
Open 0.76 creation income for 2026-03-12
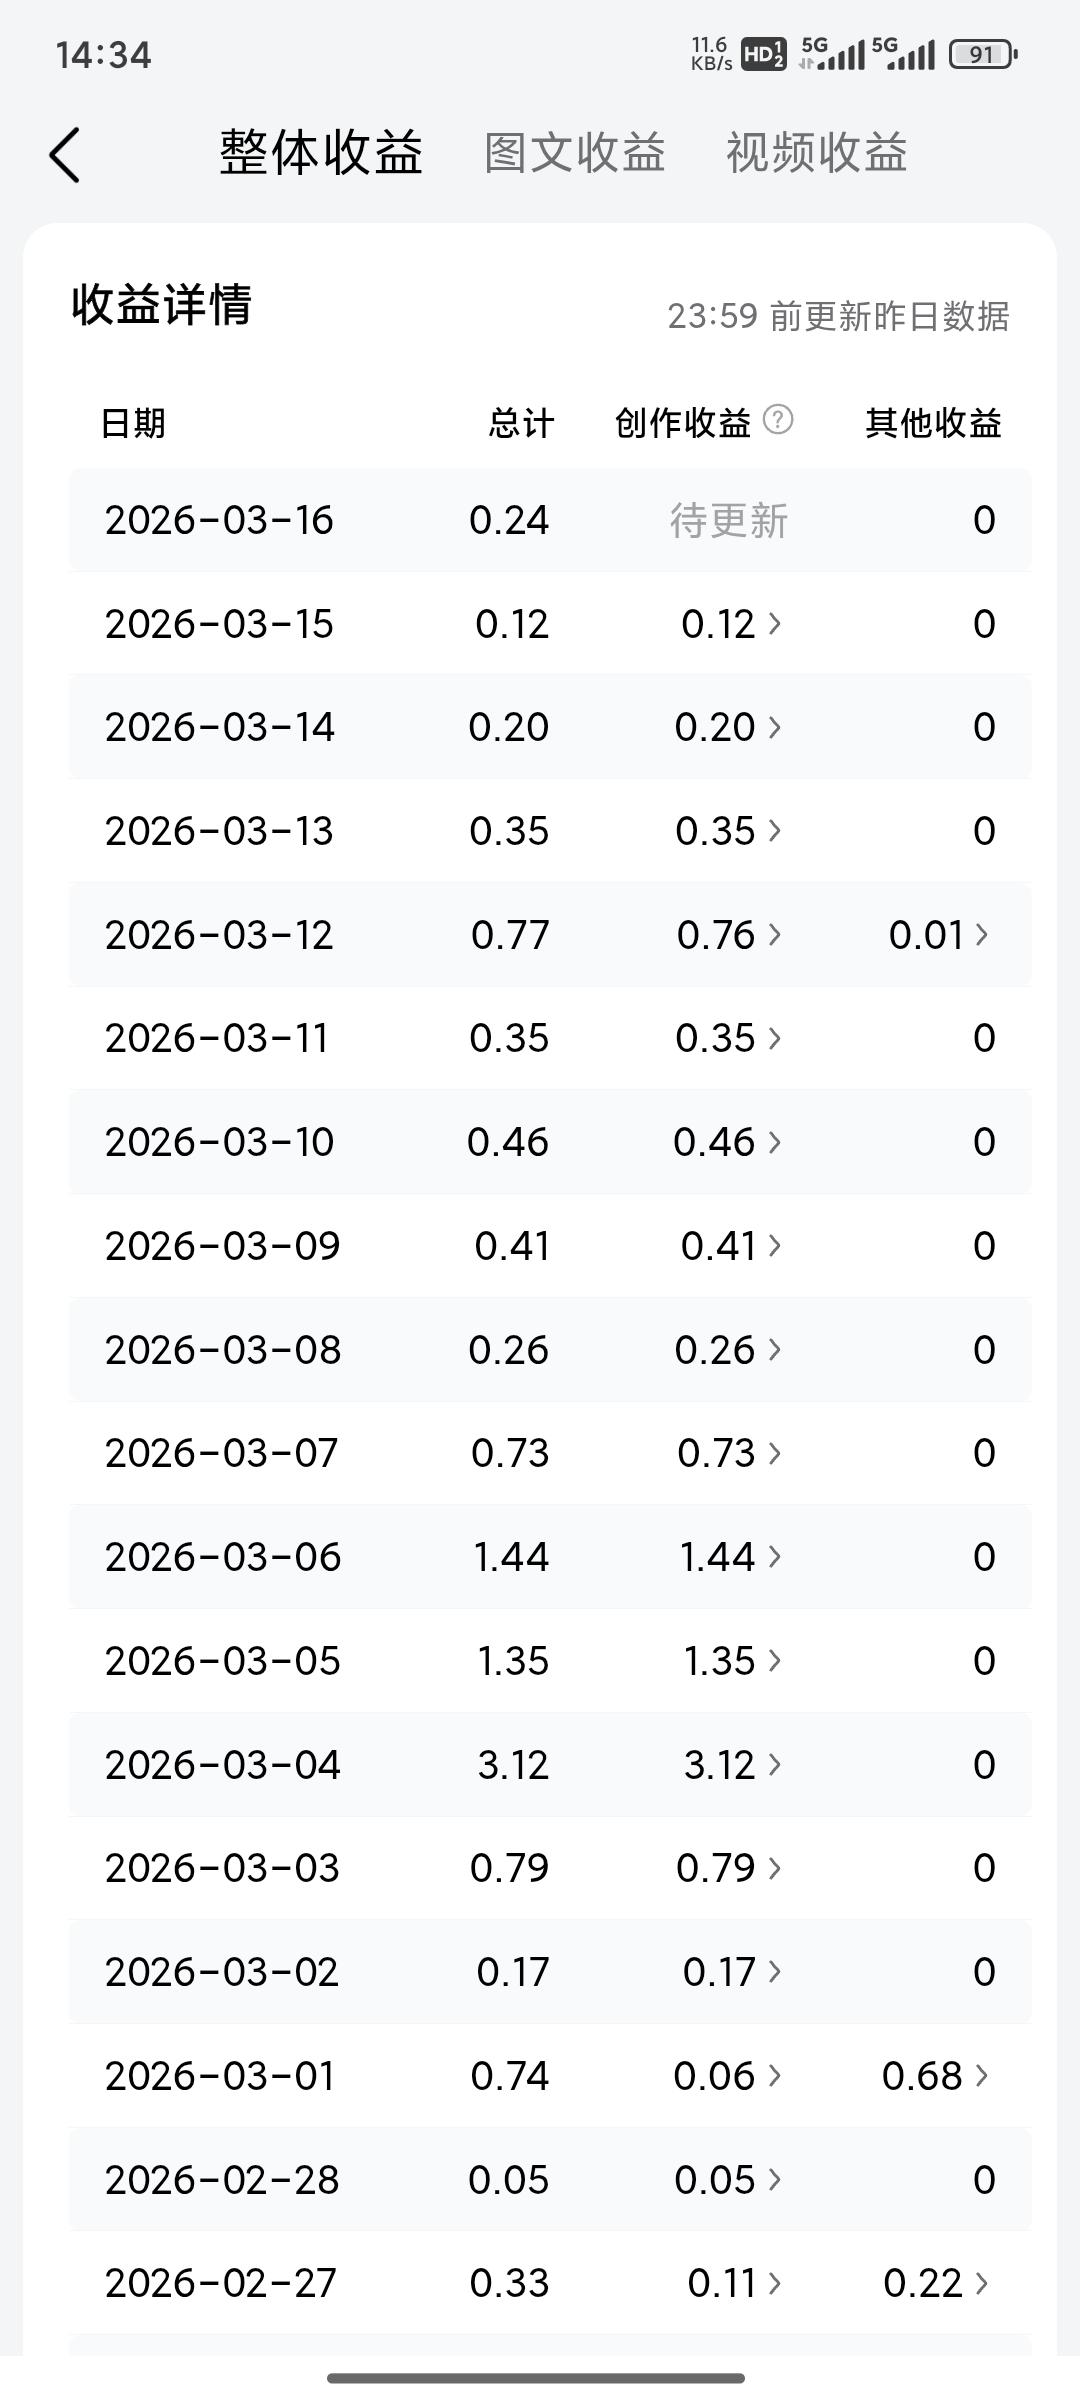729,935
